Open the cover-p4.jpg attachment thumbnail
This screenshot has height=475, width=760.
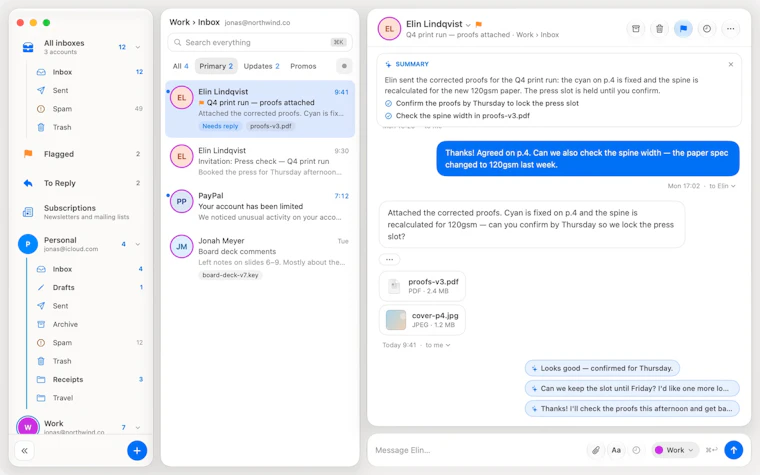(396, 320)
